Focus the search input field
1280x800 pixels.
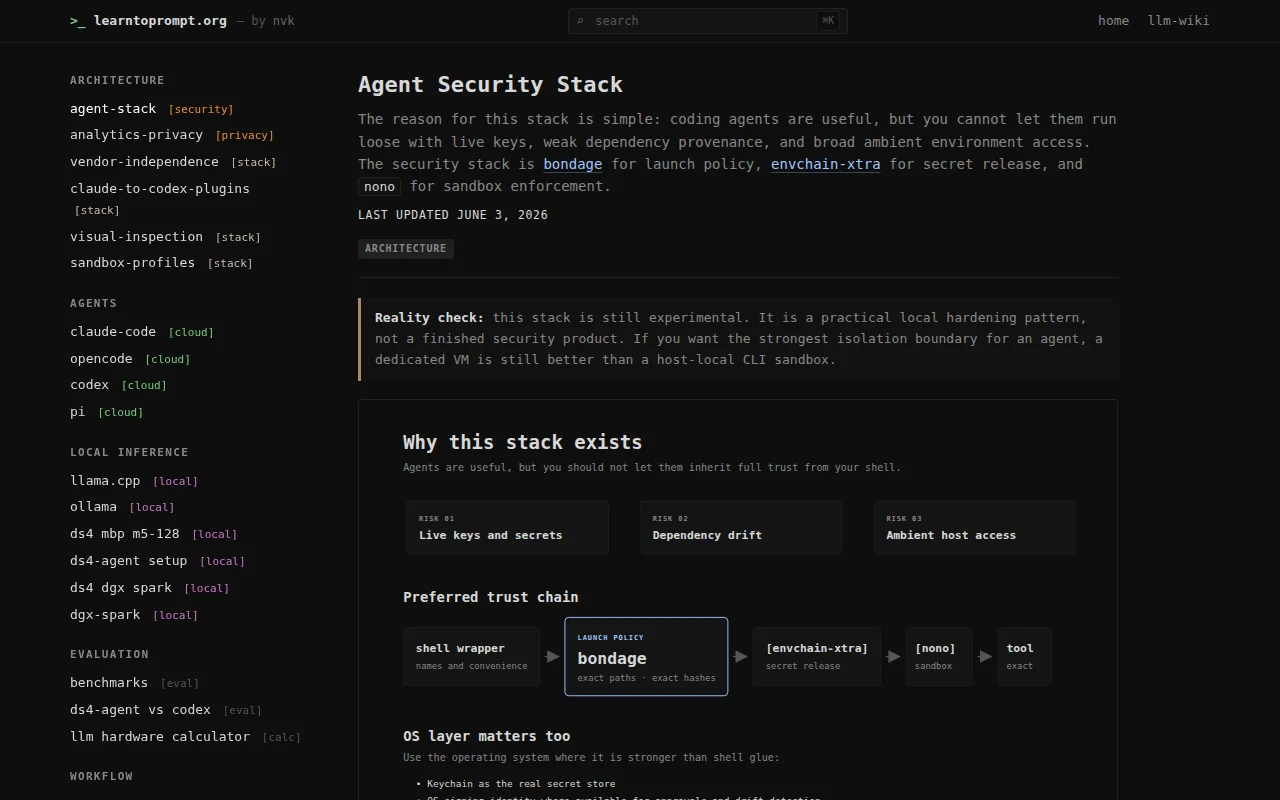[x=707, y=21]
